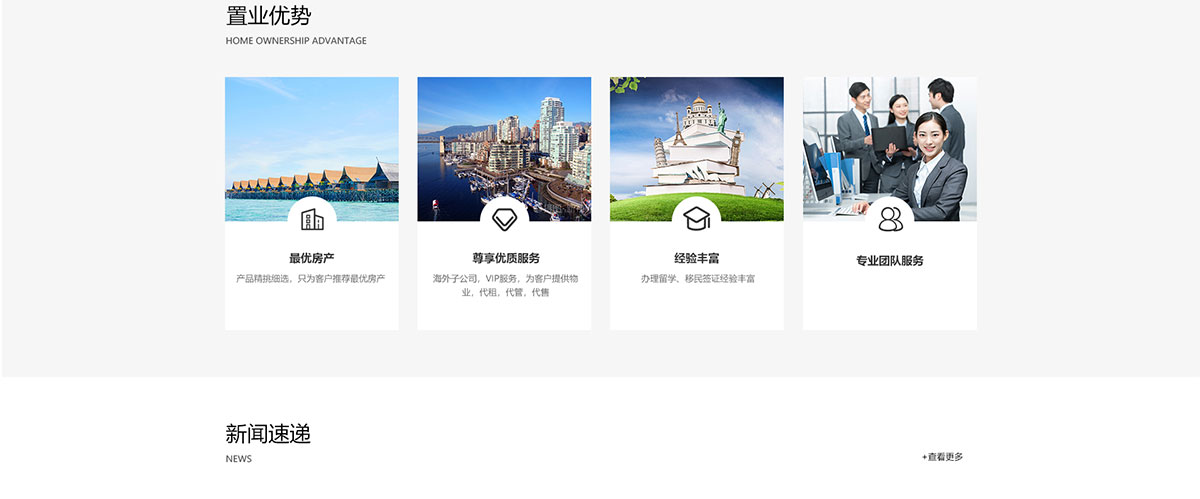The height and width of the screenshot is (499, 1200).
Task: Open the city harbor skyline photo
Action: (504, 149)
